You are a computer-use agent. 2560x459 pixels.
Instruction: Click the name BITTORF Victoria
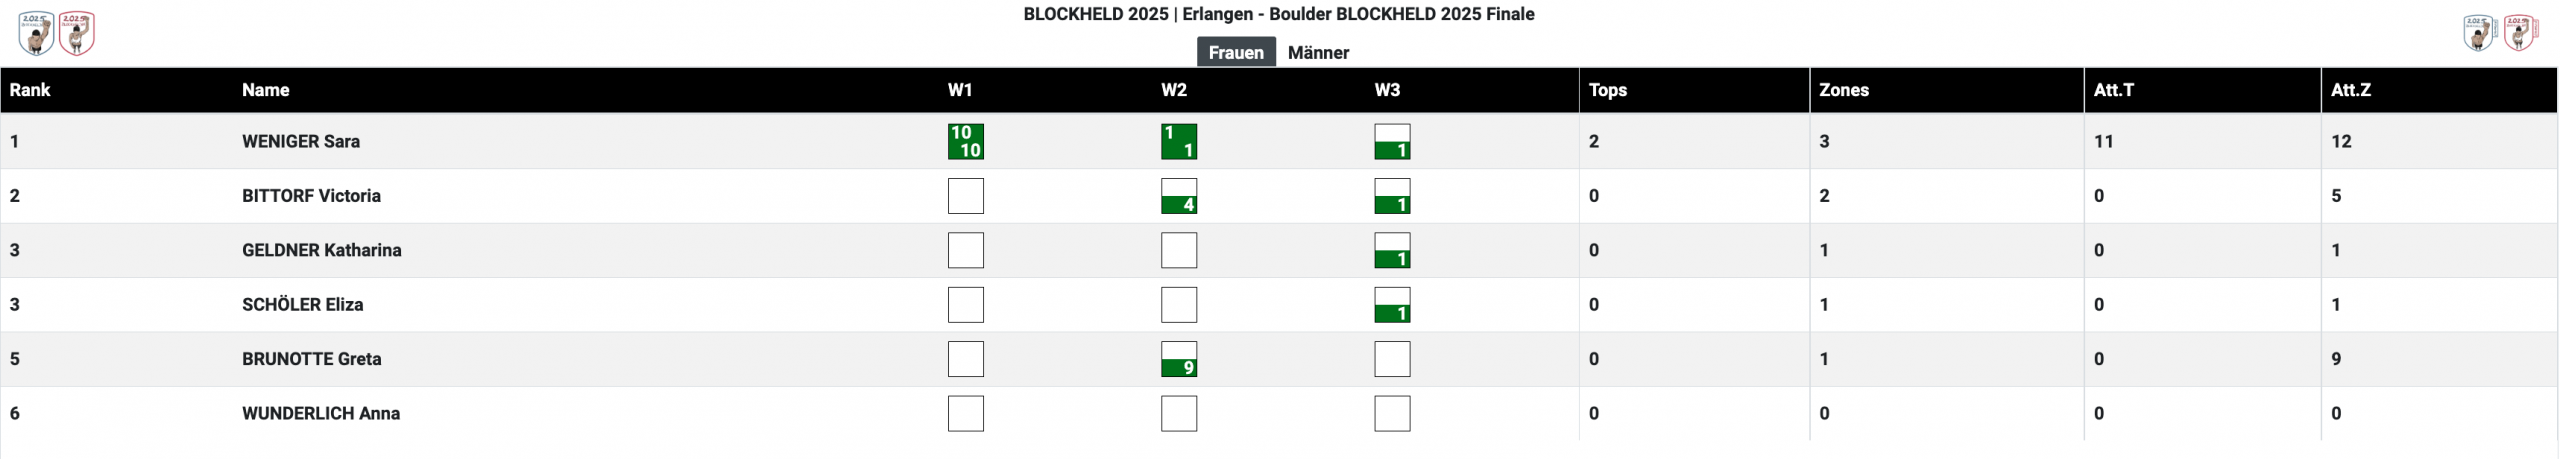point(311,196)
